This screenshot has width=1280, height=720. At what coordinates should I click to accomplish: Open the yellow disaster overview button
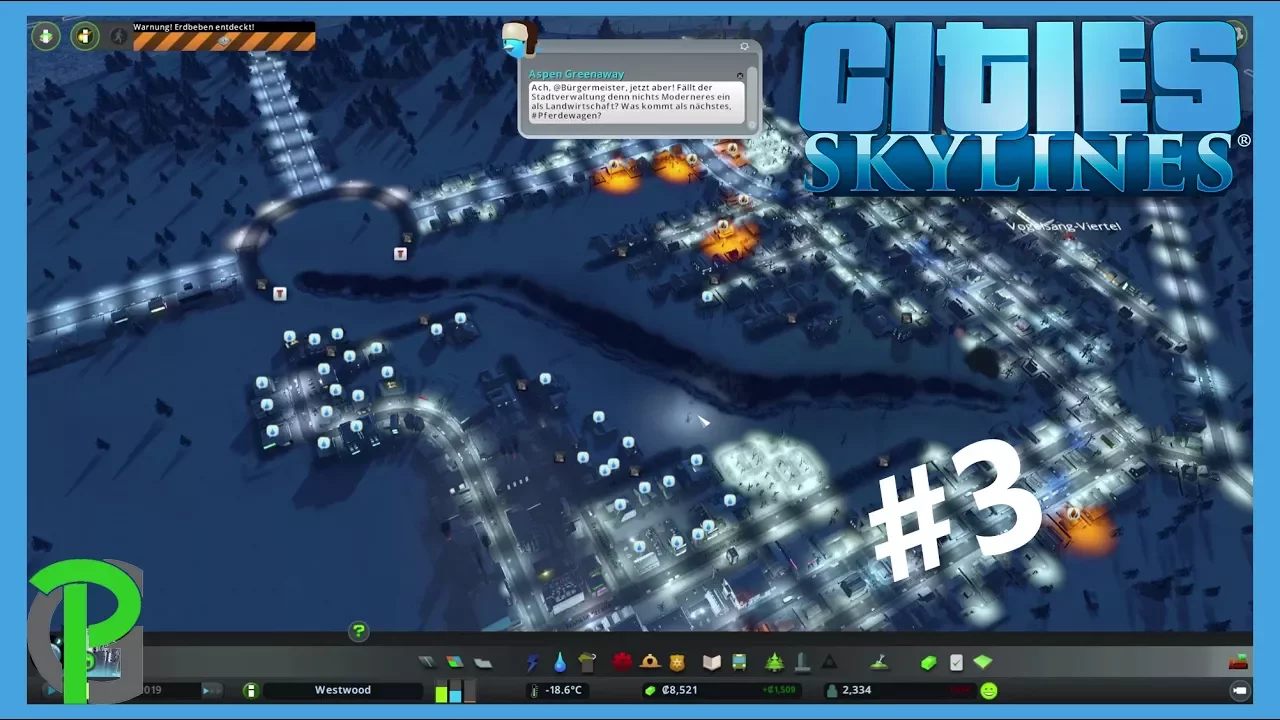pyautogui.click(x=85, y=37)
